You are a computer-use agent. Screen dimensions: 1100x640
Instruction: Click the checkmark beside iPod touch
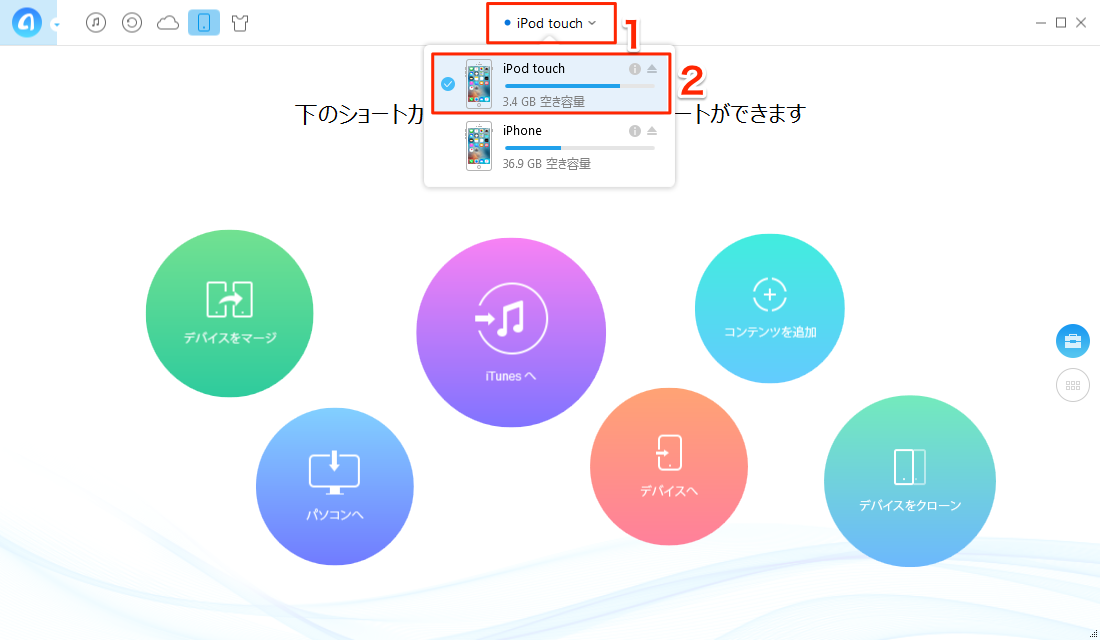[x=448, y=84]
